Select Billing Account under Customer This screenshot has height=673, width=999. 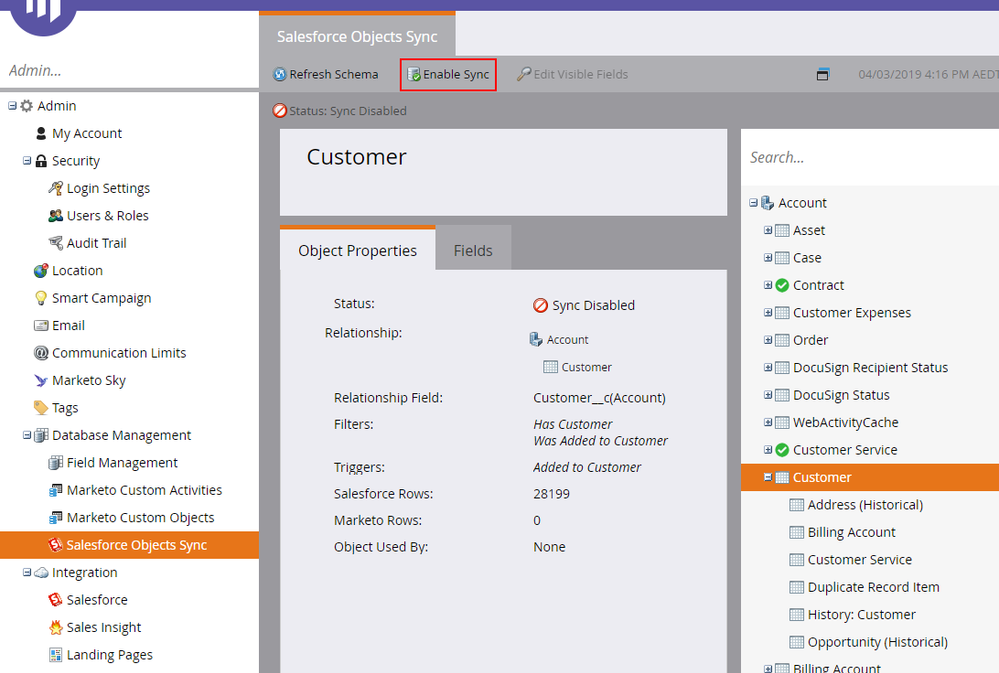[x=851, y=532]
